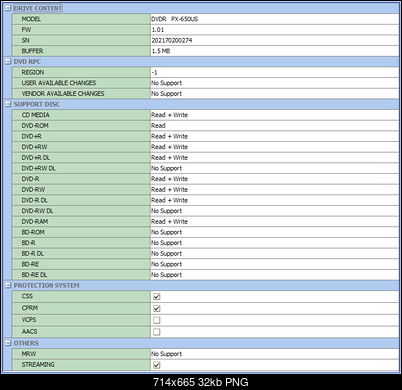Collapse the DVD RPC section

[8, 62]
